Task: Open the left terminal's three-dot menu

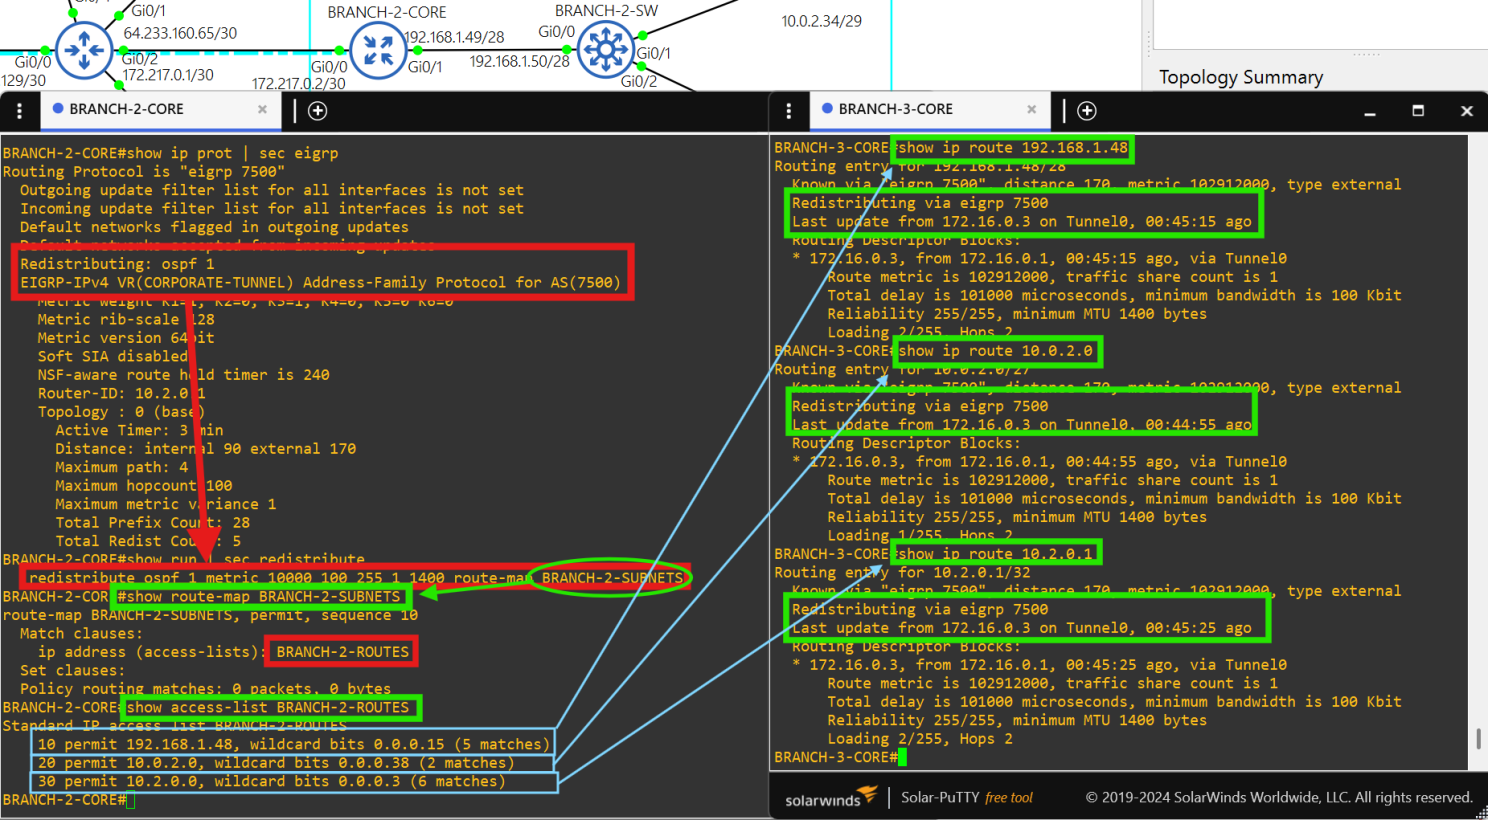Action: (x=19, y=110)
